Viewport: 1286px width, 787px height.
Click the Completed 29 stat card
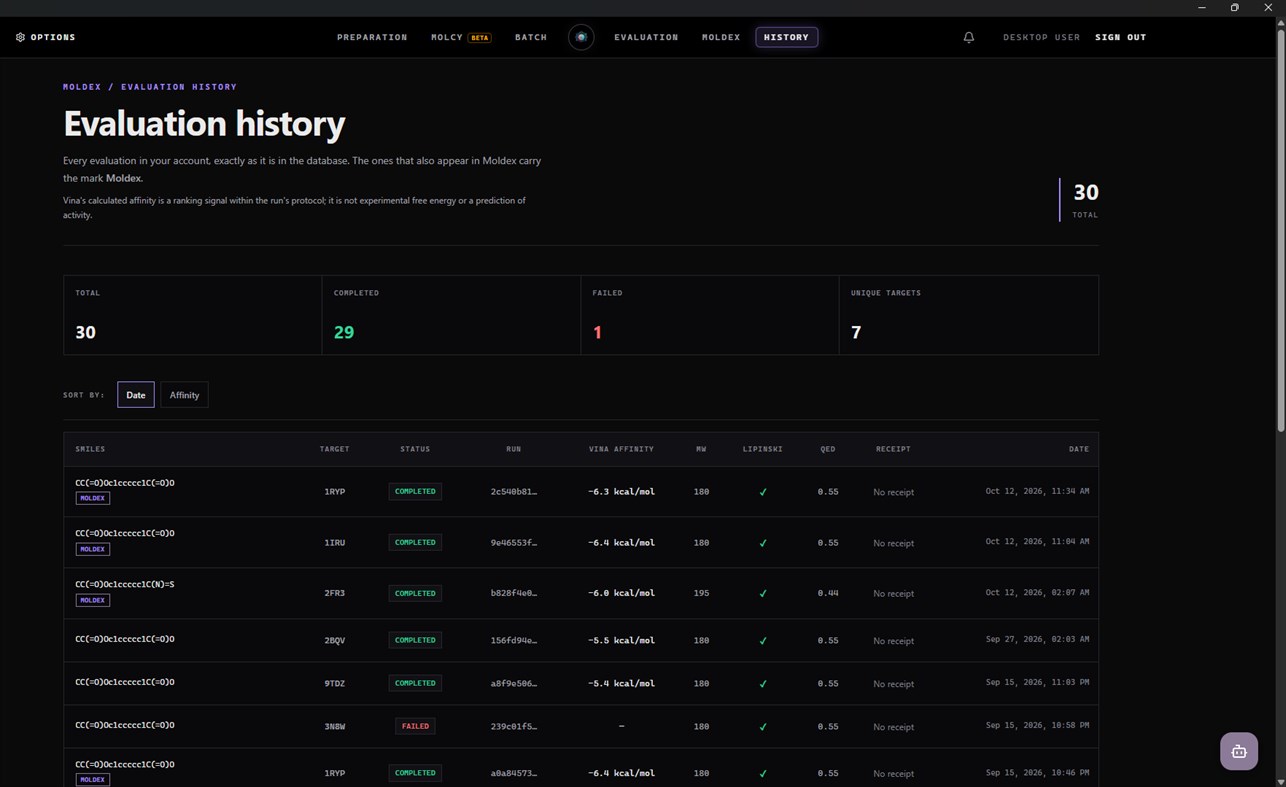pos(451,315)
